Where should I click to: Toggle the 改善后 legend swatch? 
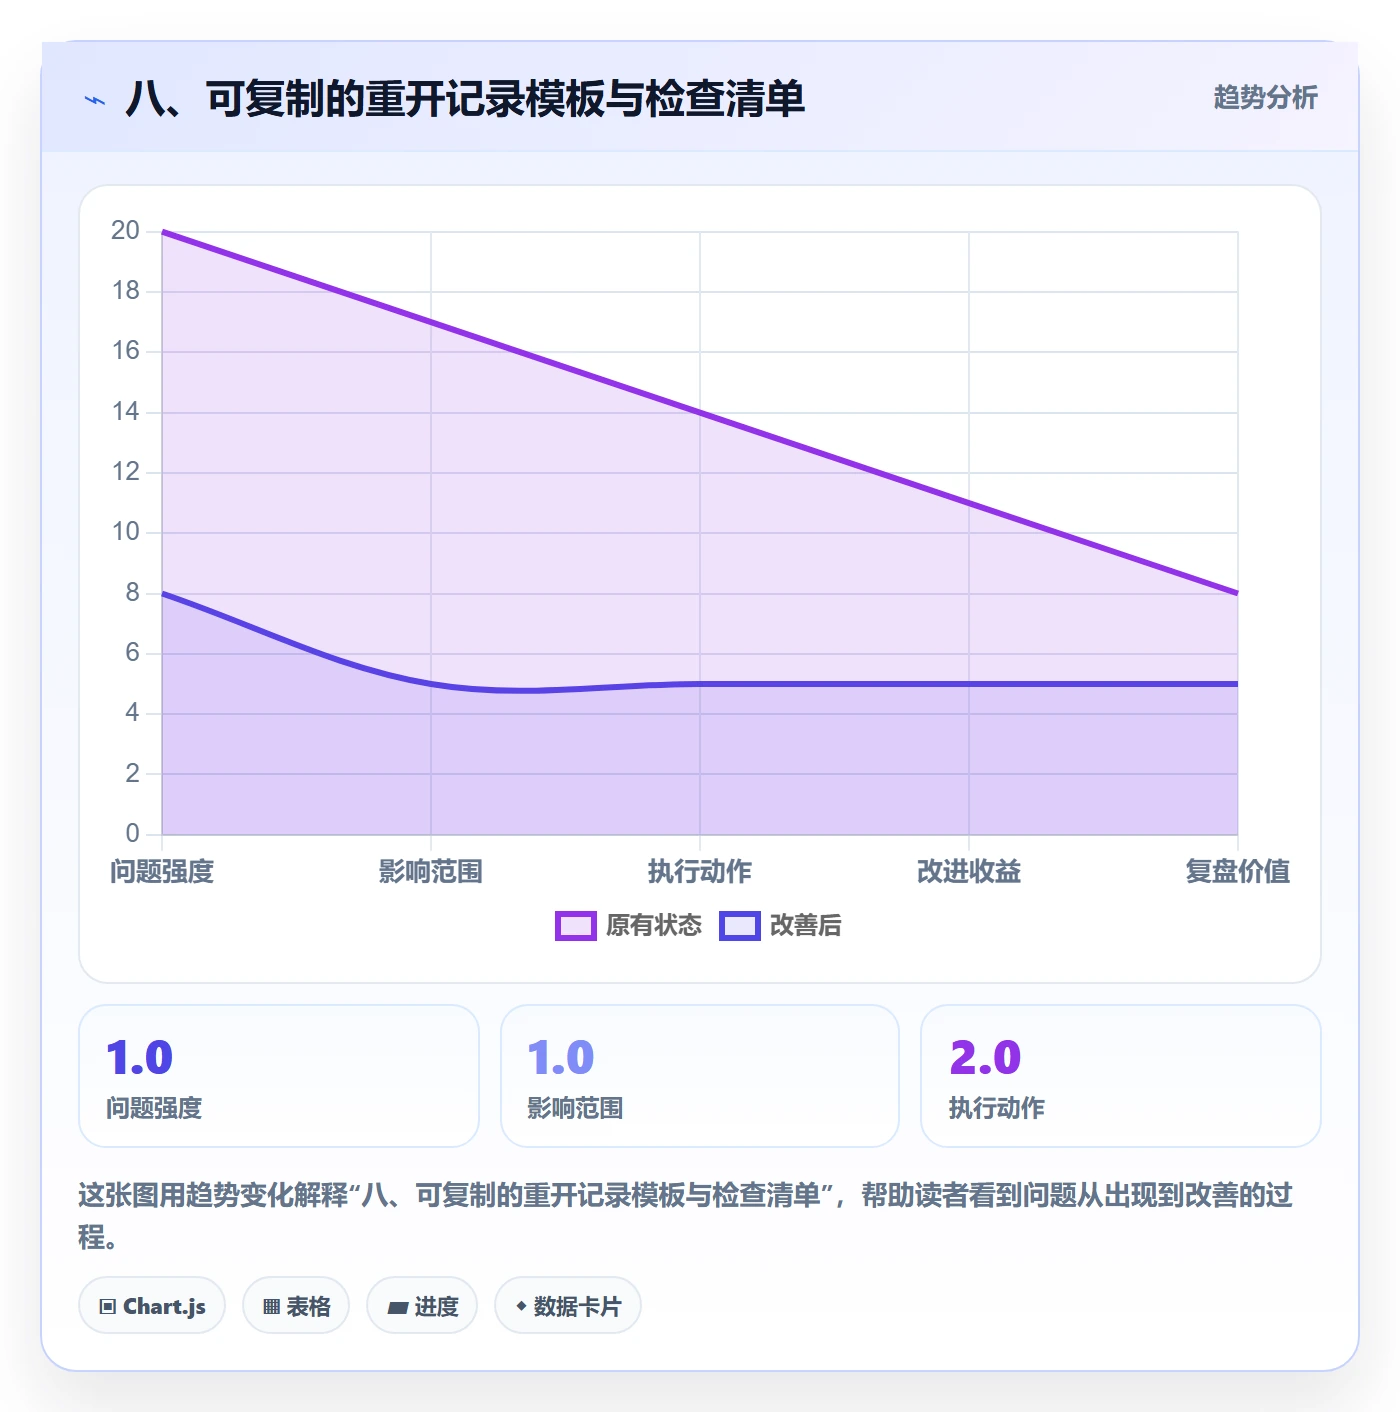click(x=740, y=926)
